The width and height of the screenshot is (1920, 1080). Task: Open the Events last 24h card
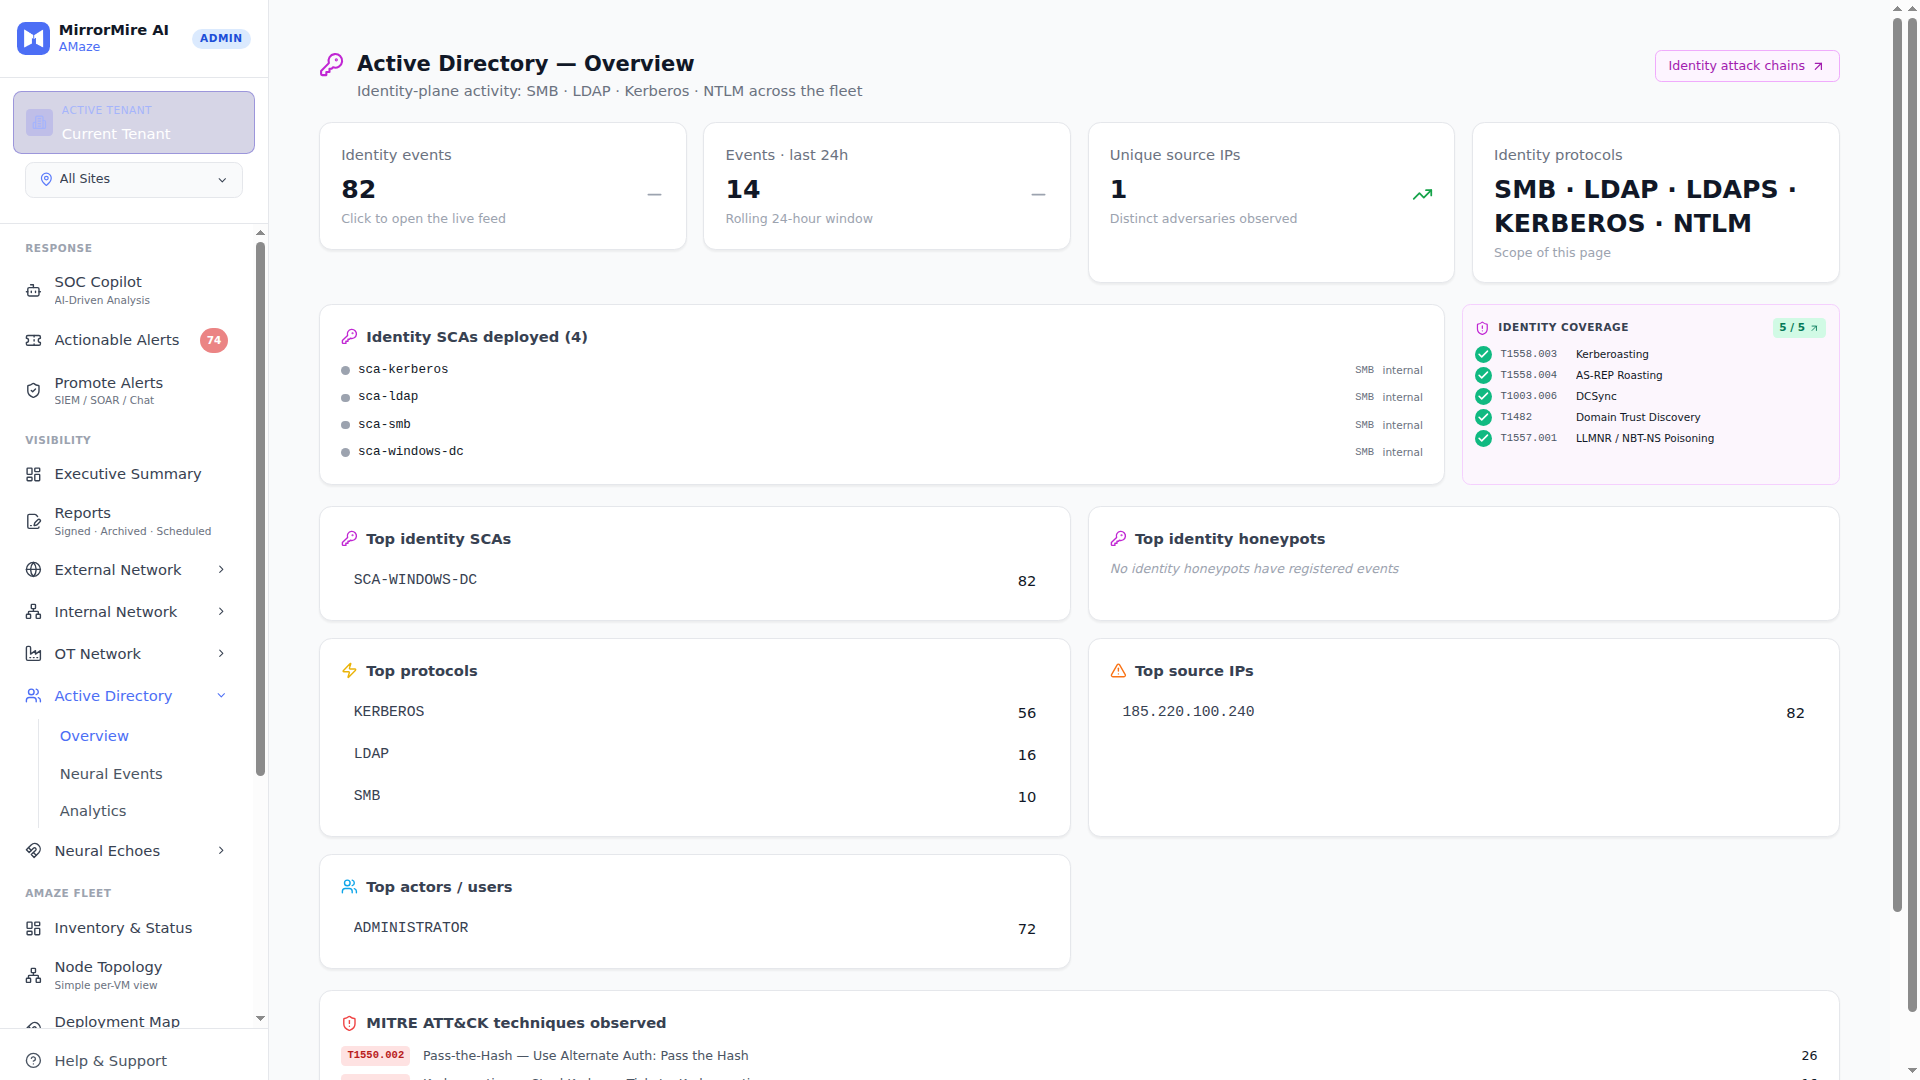click(x=886, y=186)
